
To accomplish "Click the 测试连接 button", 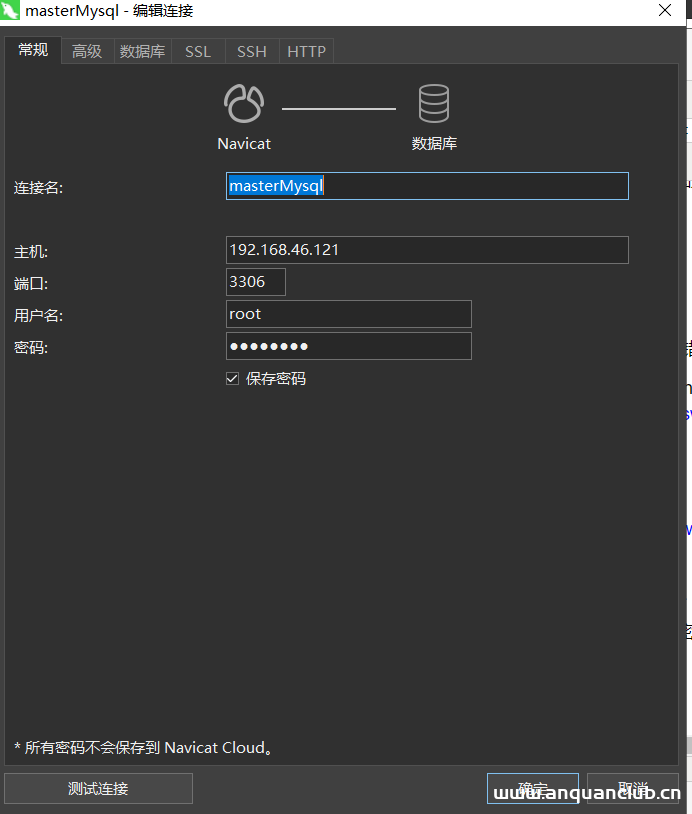I will click(x=98, y=789).
